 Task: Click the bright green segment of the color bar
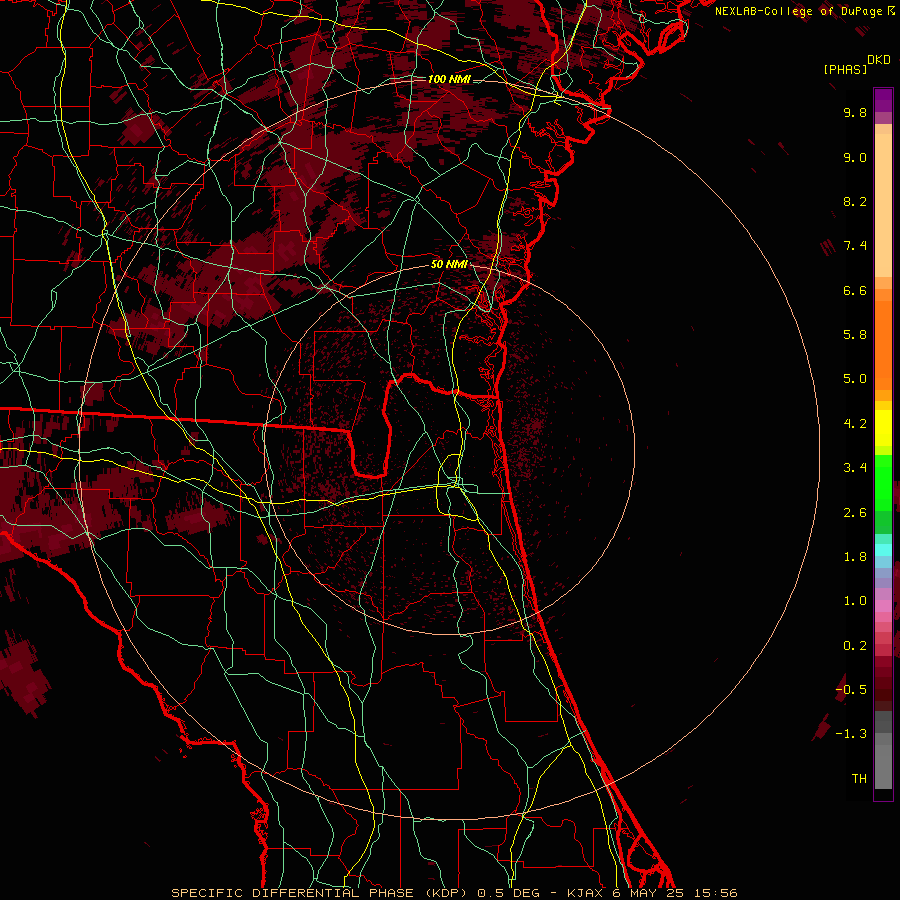(x=883, y=482)
